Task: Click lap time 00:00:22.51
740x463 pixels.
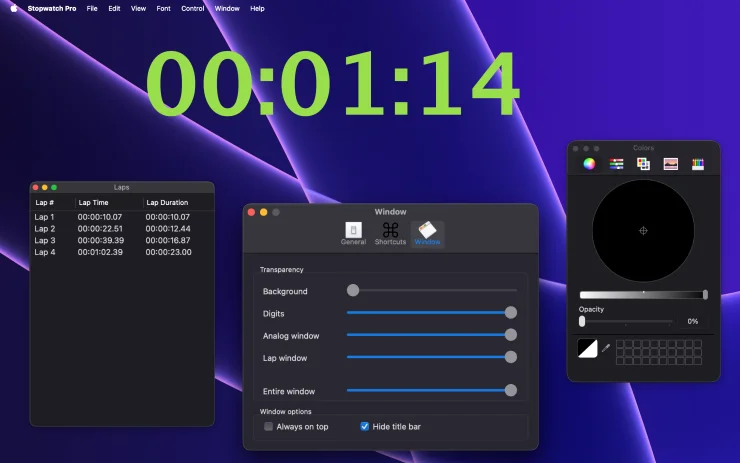Action: (x=100, y=229)
